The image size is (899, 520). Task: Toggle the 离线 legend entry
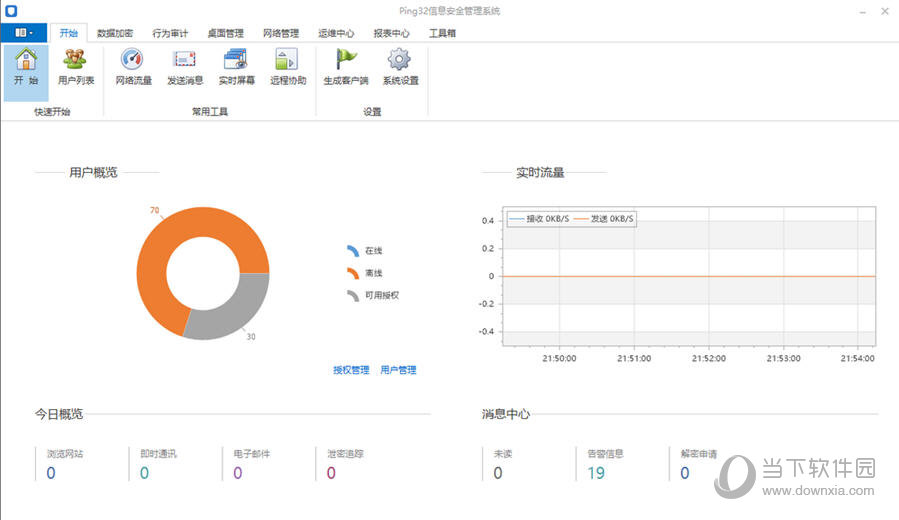pos(365,273)
